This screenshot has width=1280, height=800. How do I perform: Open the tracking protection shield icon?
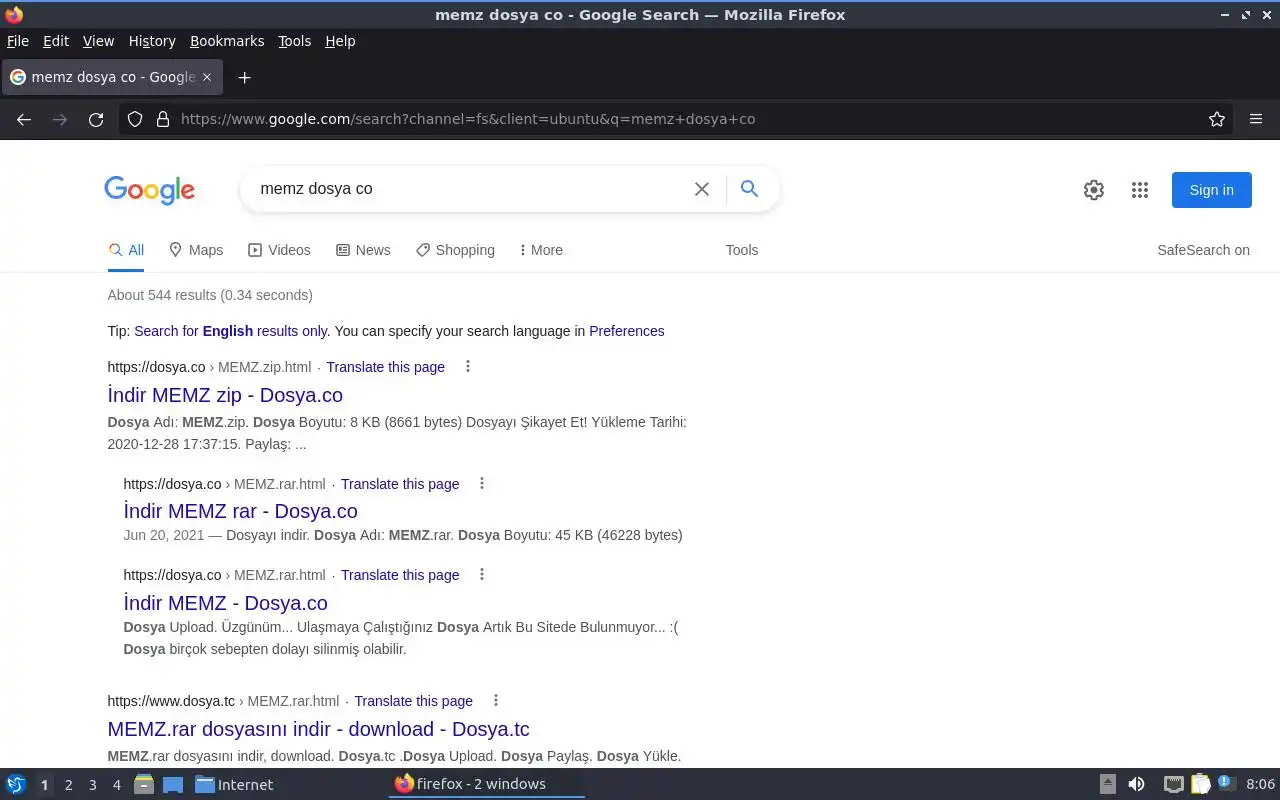click(x=136, y=119)
